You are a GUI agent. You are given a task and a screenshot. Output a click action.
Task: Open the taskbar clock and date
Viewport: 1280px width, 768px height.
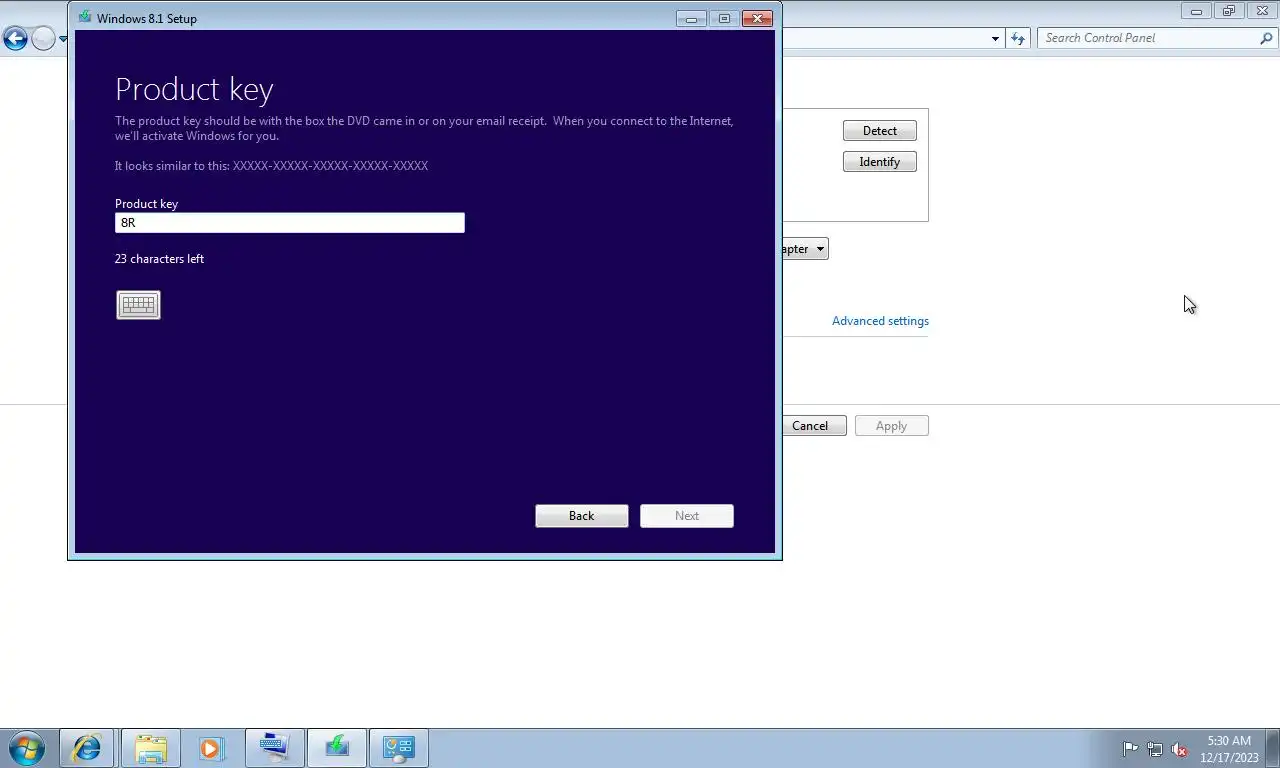pyautogui.click(x=1229, y=749)
